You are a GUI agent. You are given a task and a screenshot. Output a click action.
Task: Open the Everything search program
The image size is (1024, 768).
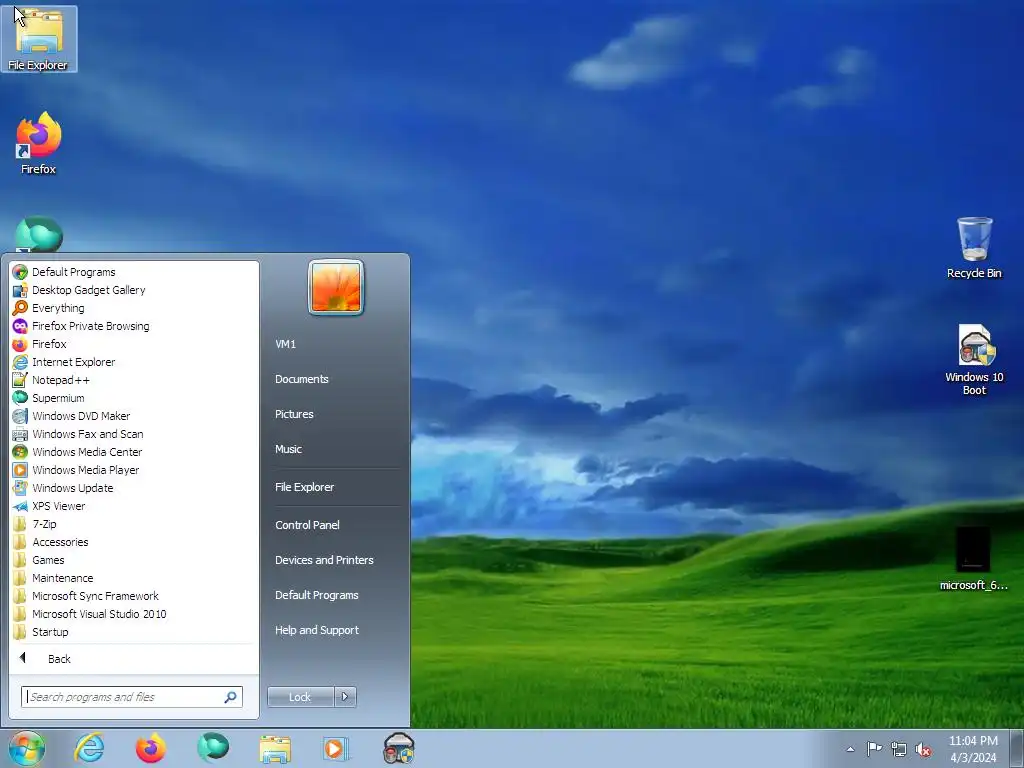pos(134,308)
